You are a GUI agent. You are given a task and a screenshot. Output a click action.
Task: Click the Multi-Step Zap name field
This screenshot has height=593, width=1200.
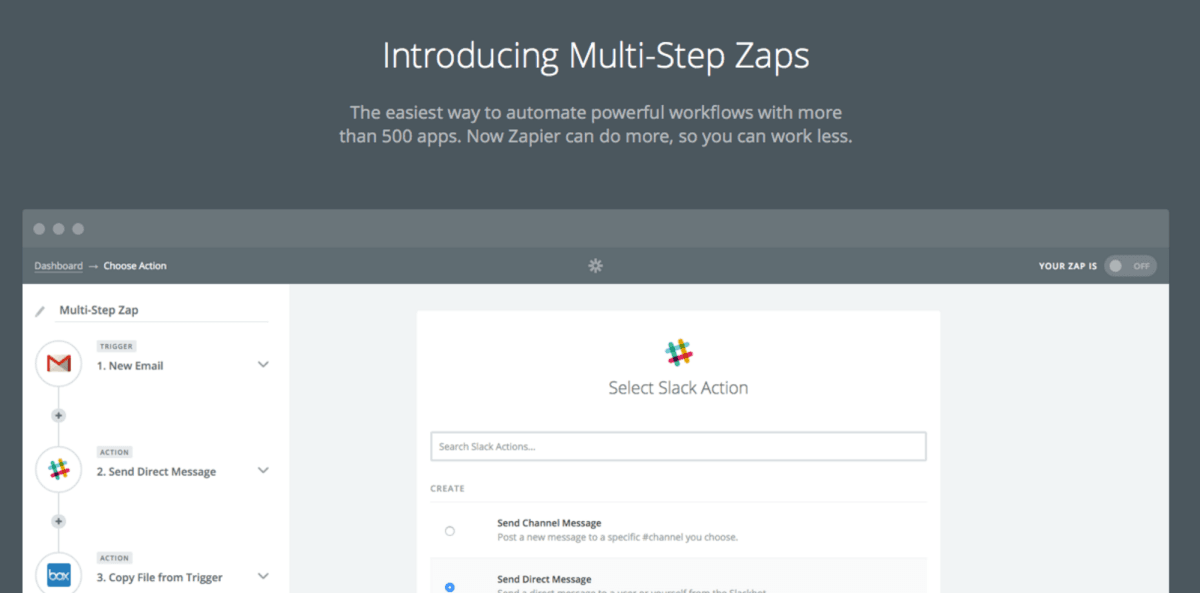163,311
